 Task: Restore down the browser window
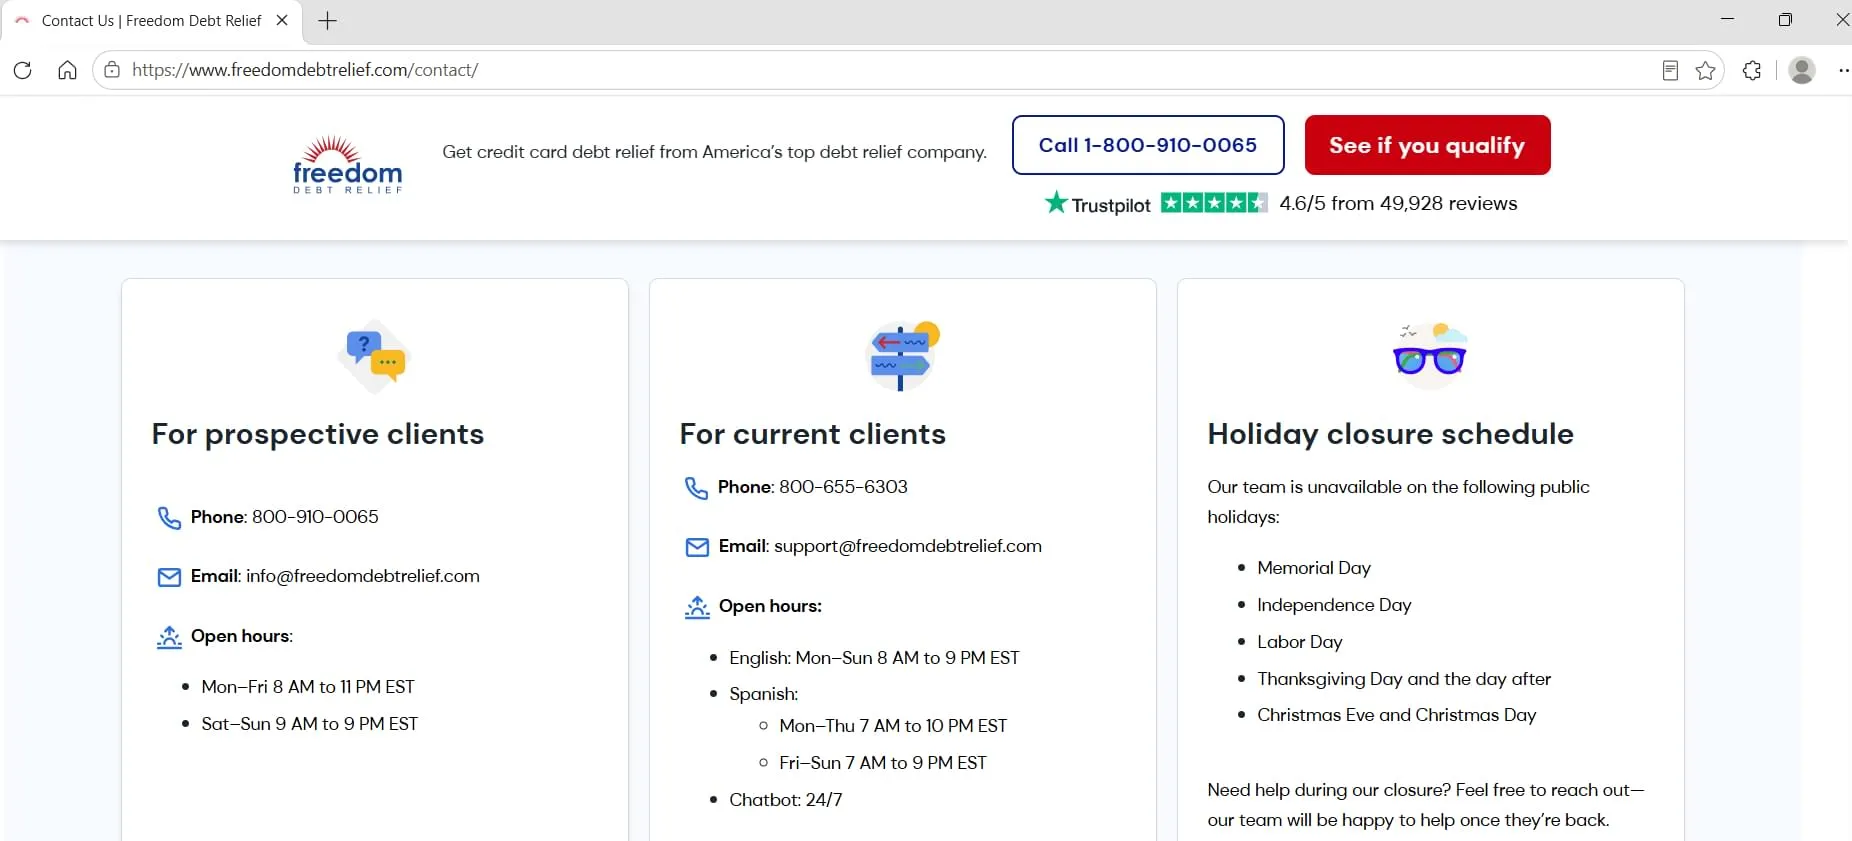[x=1785, y=20]
